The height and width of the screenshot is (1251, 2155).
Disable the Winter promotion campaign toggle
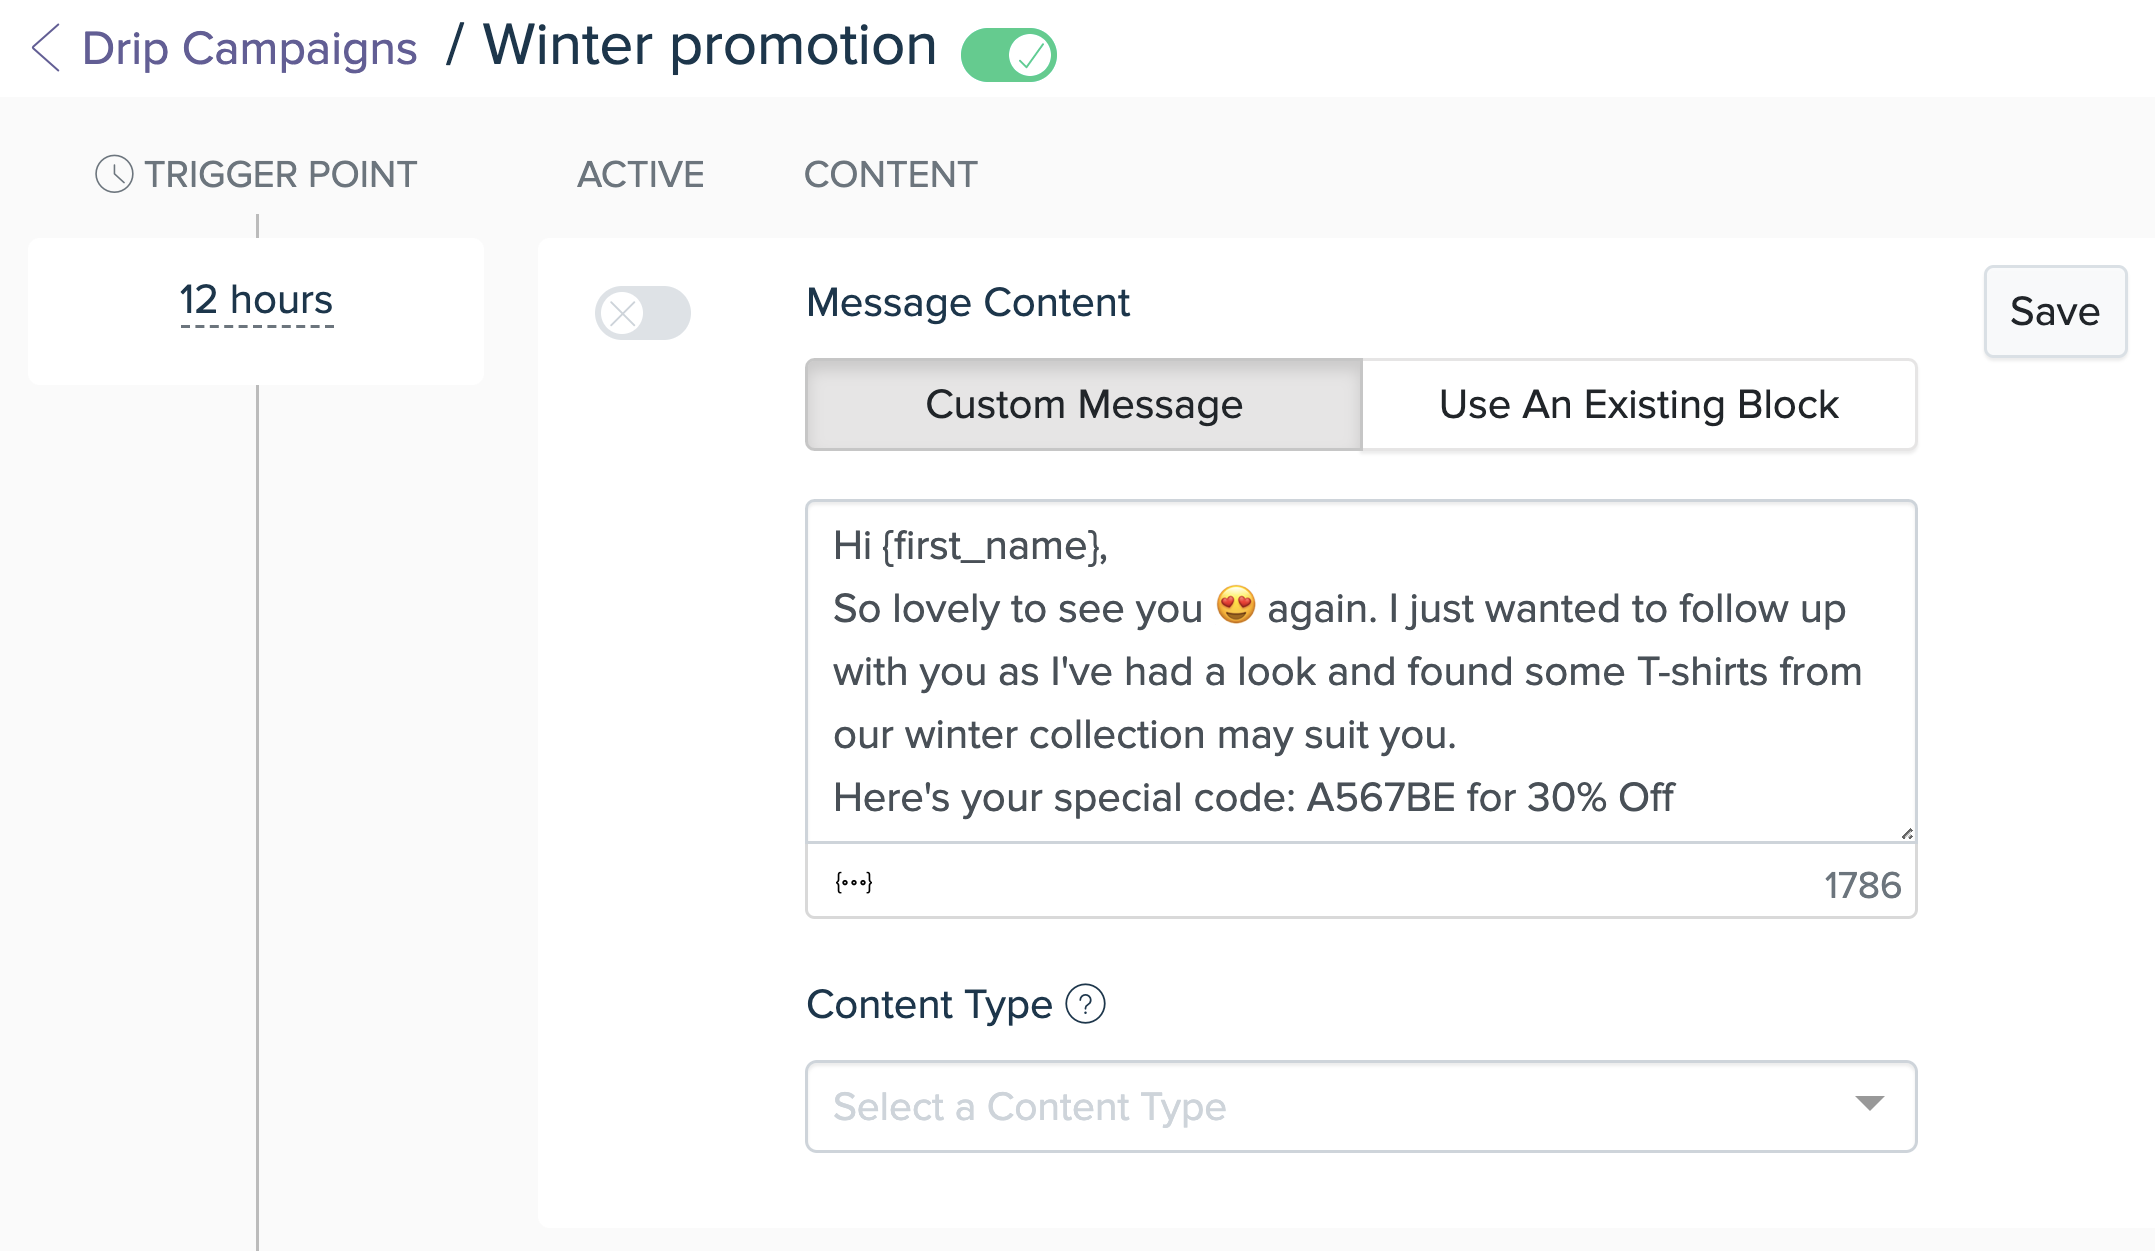click(x=1008, y=55)
